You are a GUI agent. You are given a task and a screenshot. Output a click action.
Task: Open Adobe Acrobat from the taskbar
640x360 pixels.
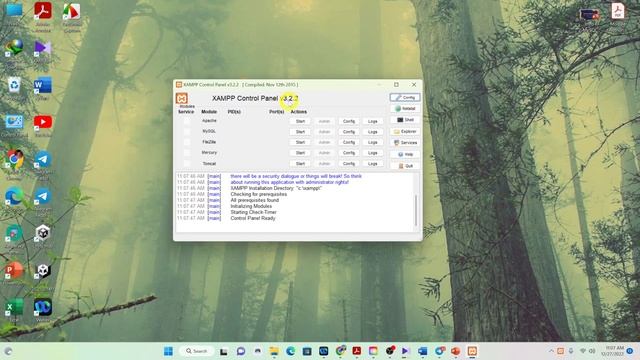click(x=357, y=351)
